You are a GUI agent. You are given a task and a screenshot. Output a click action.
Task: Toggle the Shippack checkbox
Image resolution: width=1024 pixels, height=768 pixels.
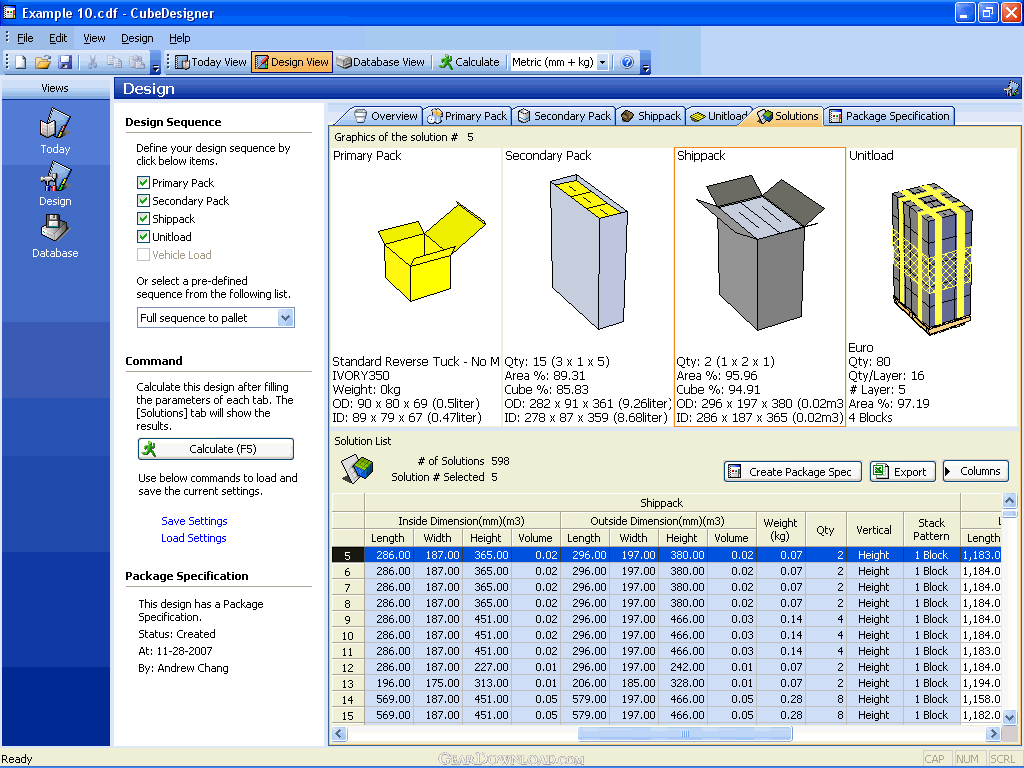pyautogui.click(x=143, y=219)
